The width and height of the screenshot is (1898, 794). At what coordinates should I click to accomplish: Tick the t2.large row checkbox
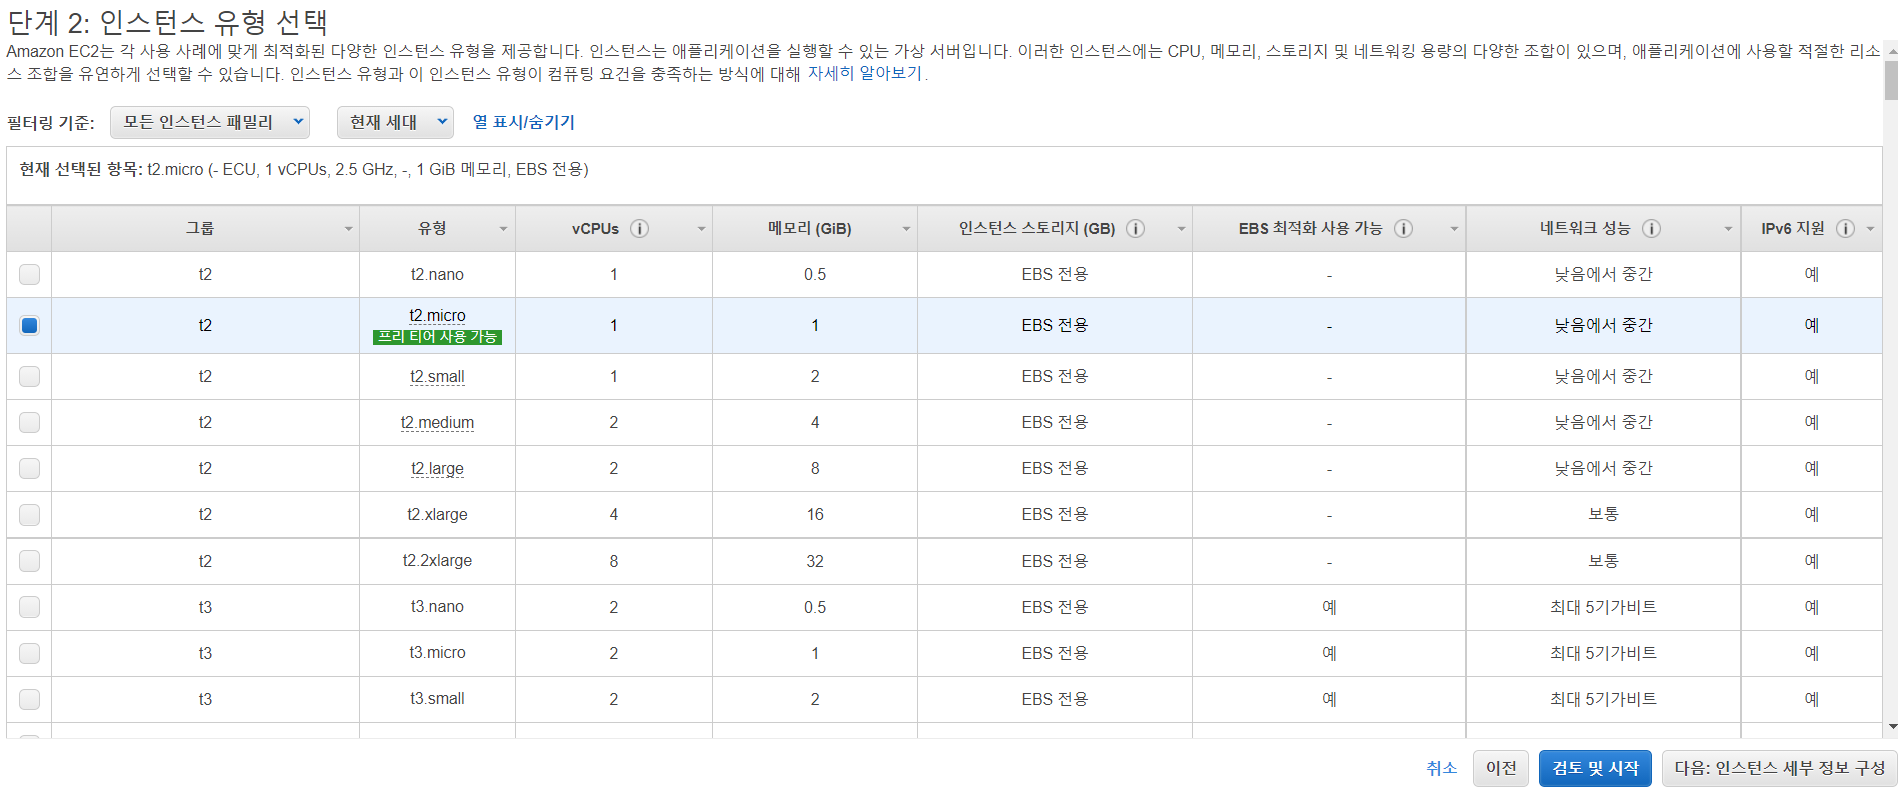pyautogui.click(x=30, y=468)
